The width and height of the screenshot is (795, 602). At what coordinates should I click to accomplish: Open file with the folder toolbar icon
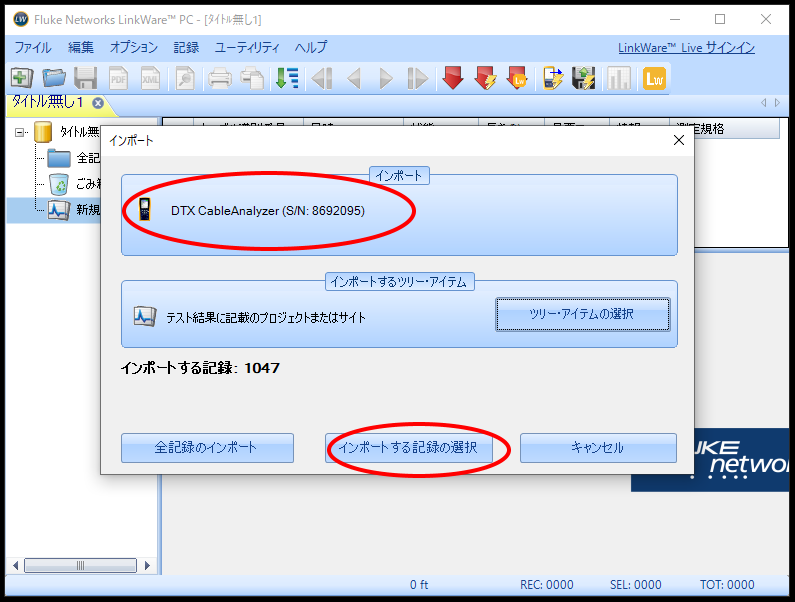click(x=54, y=78)
